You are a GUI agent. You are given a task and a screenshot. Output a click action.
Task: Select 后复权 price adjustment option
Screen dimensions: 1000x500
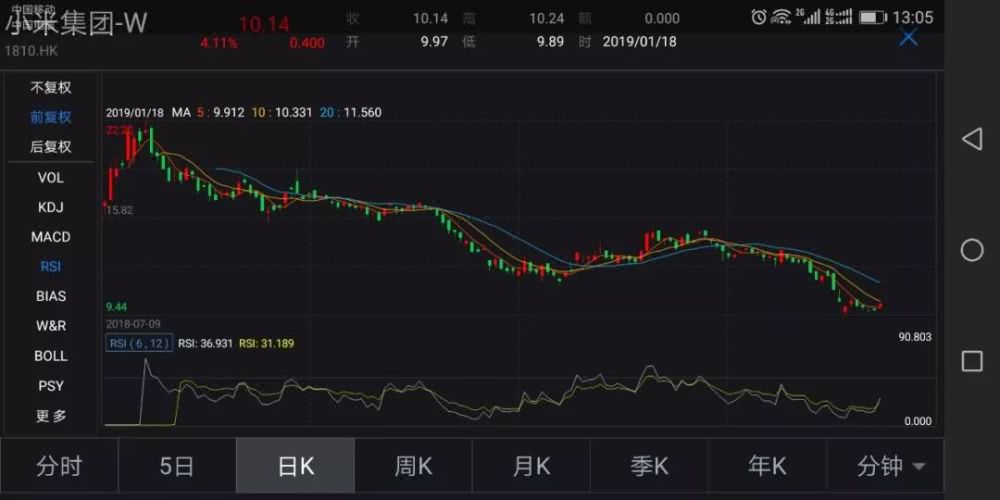[x=50, y=147]
